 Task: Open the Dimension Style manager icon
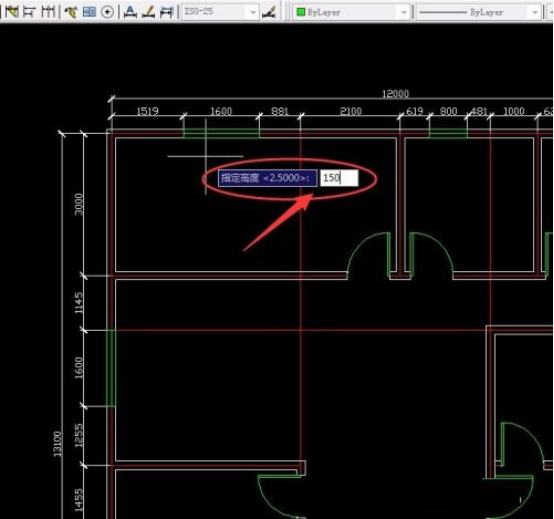269,12
